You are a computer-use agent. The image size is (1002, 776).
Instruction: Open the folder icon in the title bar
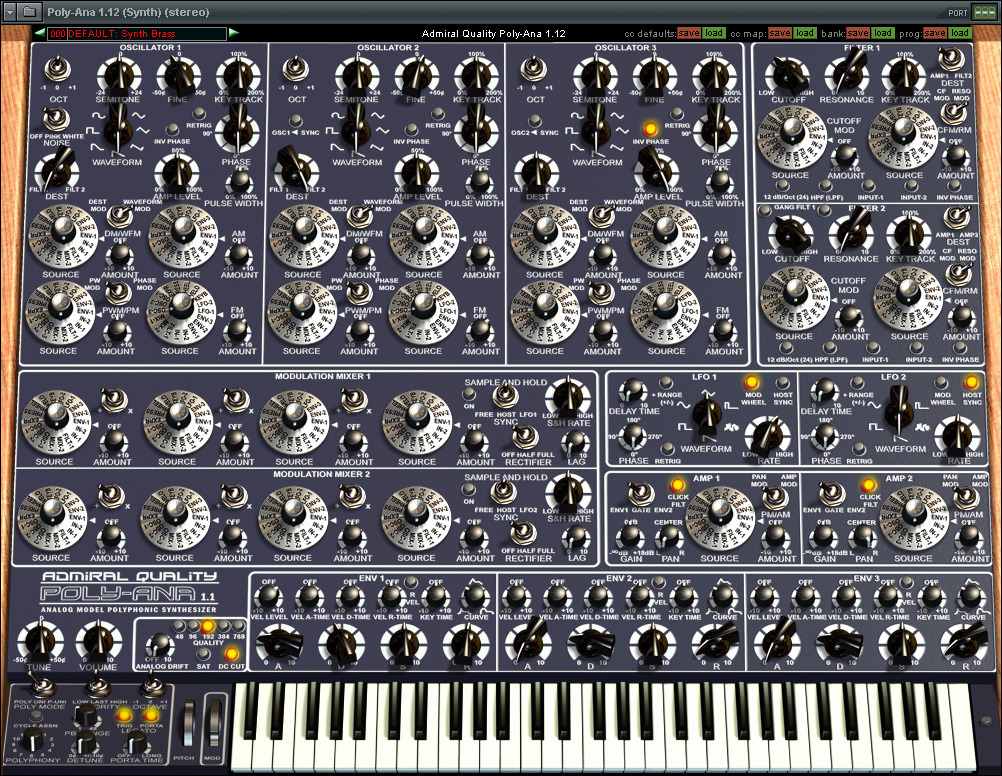tap(29, 12)
